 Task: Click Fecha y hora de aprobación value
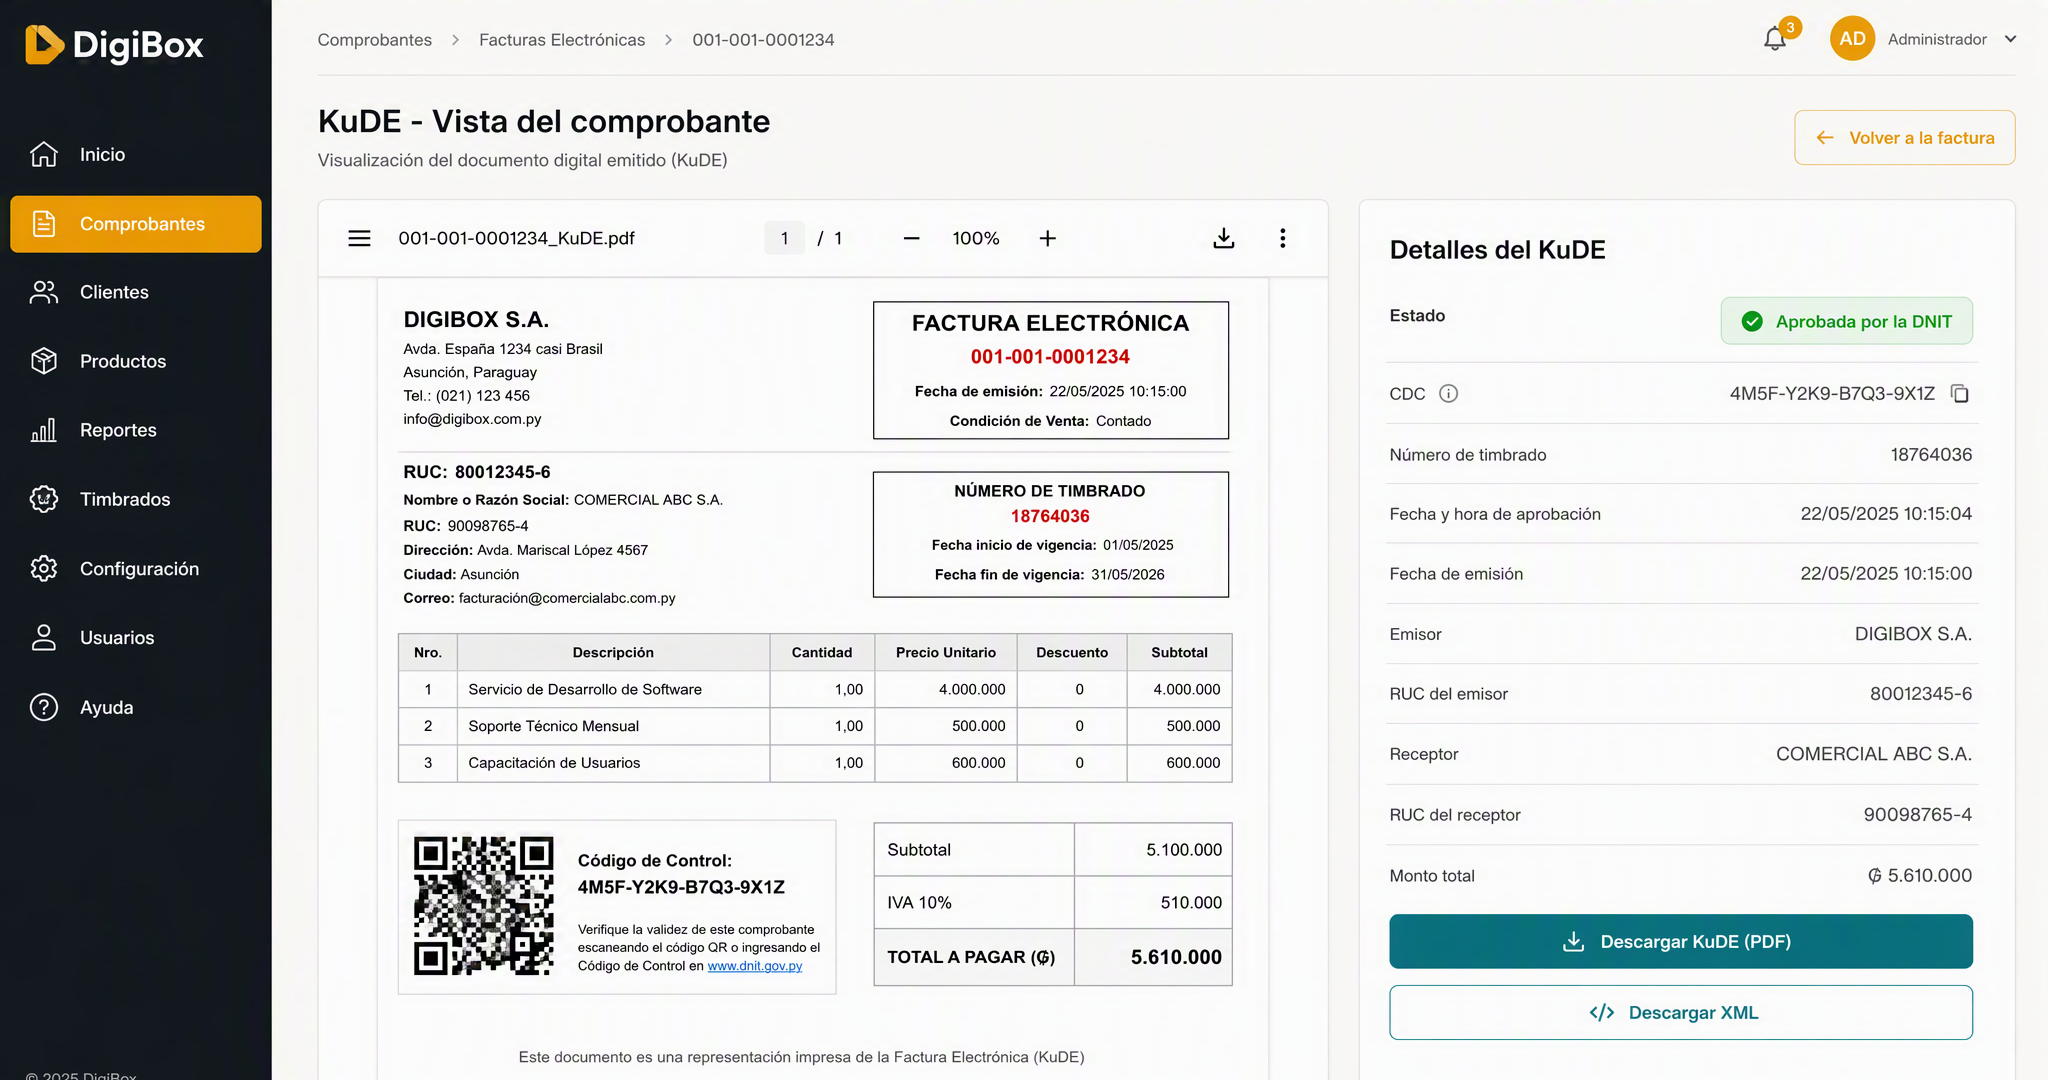pos(1886,514)
